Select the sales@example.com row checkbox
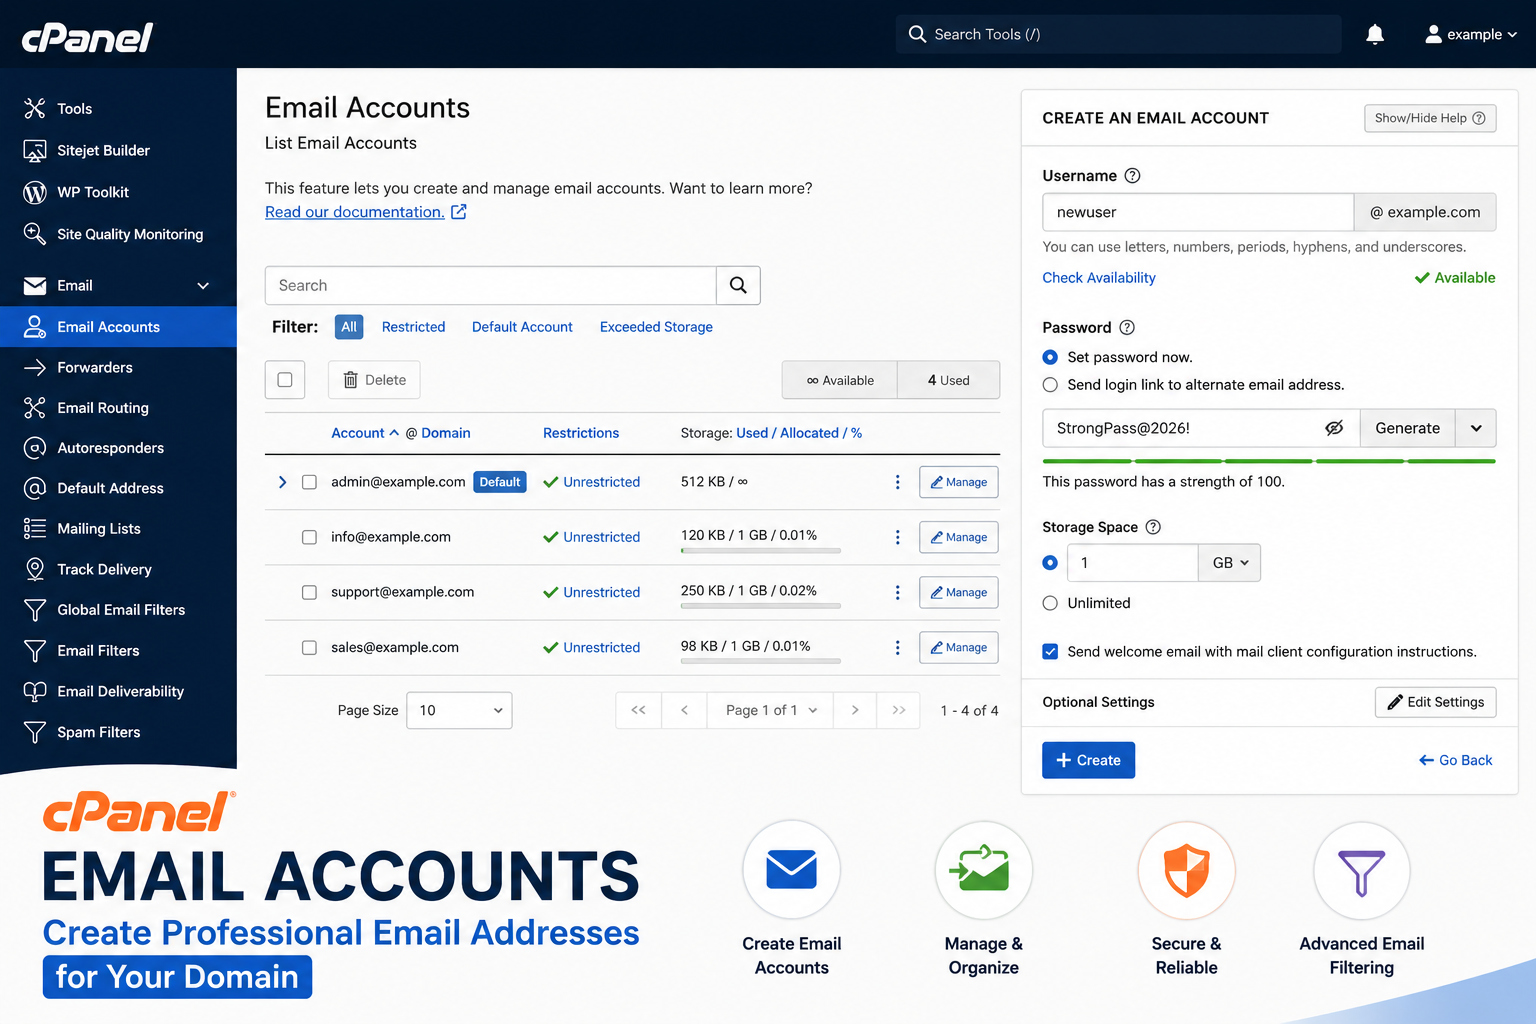This screenshot has height=1024, width=1536. pos(309,647)
